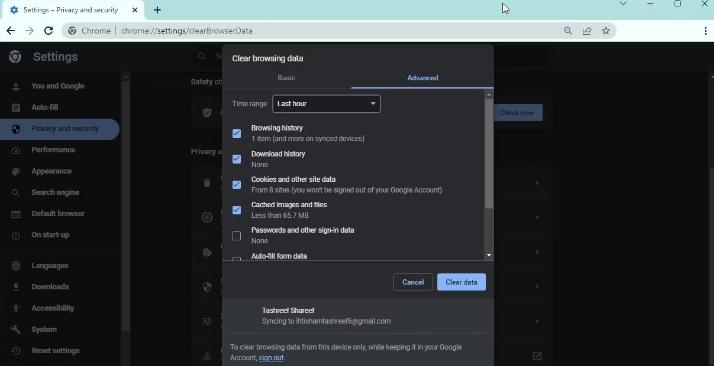Screen dimensions: 714x366
Task: Click the Languages globe icon
Action: pyautogui.click(x=16, y=265)
